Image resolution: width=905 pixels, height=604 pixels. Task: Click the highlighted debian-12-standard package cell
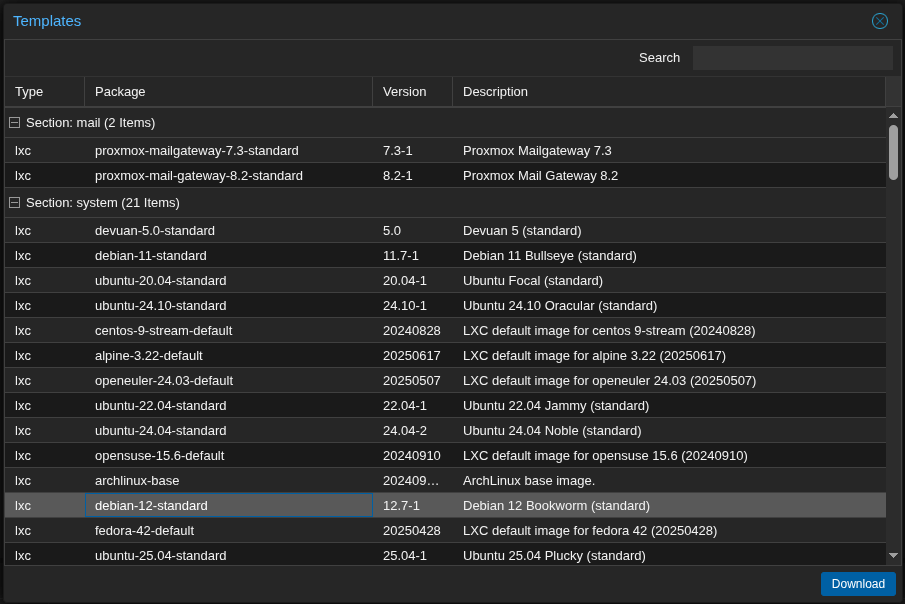point(229,505)
